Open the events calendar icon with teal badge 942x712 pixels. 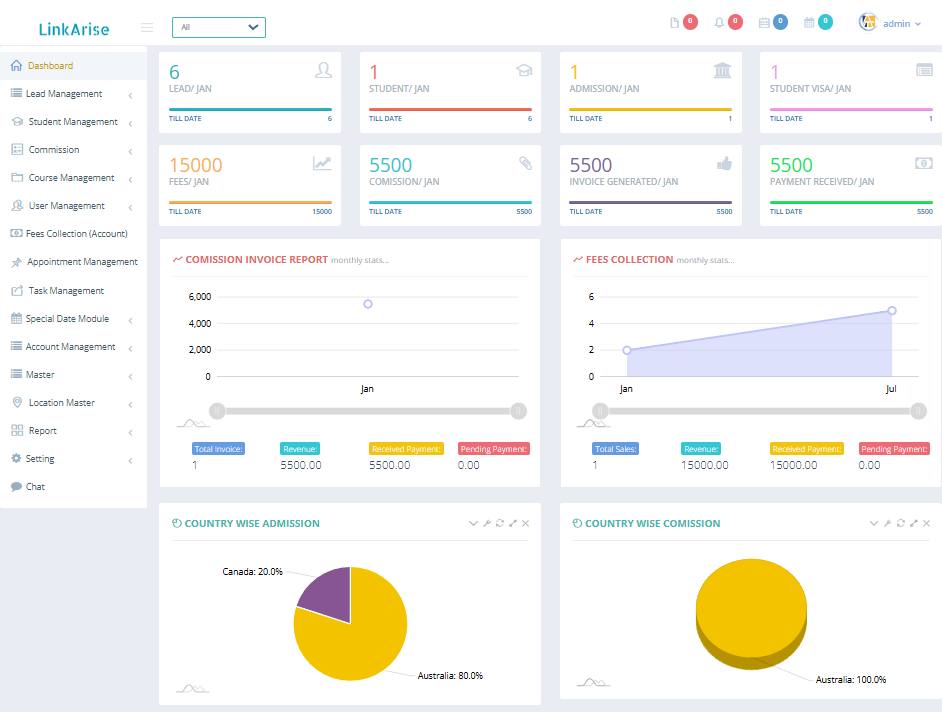[809, 20]
